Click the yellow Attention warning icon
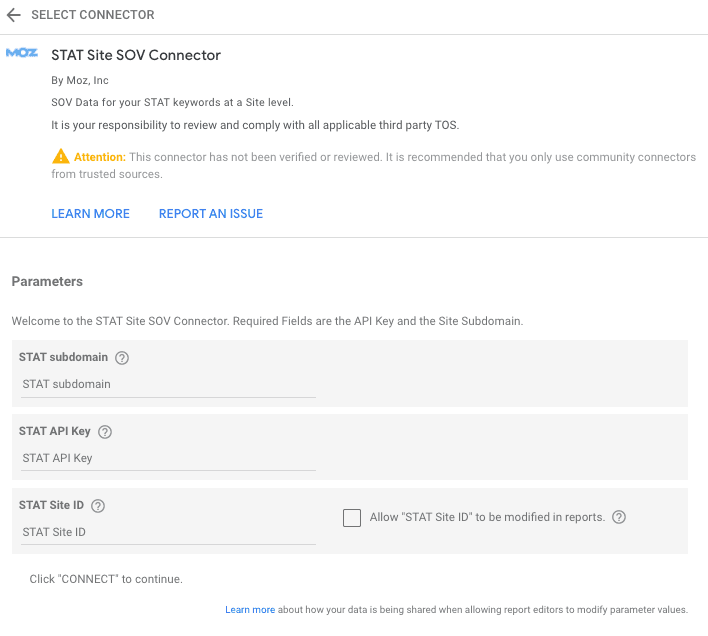Viewport: 708px width, 636px height. pos(61,157)
